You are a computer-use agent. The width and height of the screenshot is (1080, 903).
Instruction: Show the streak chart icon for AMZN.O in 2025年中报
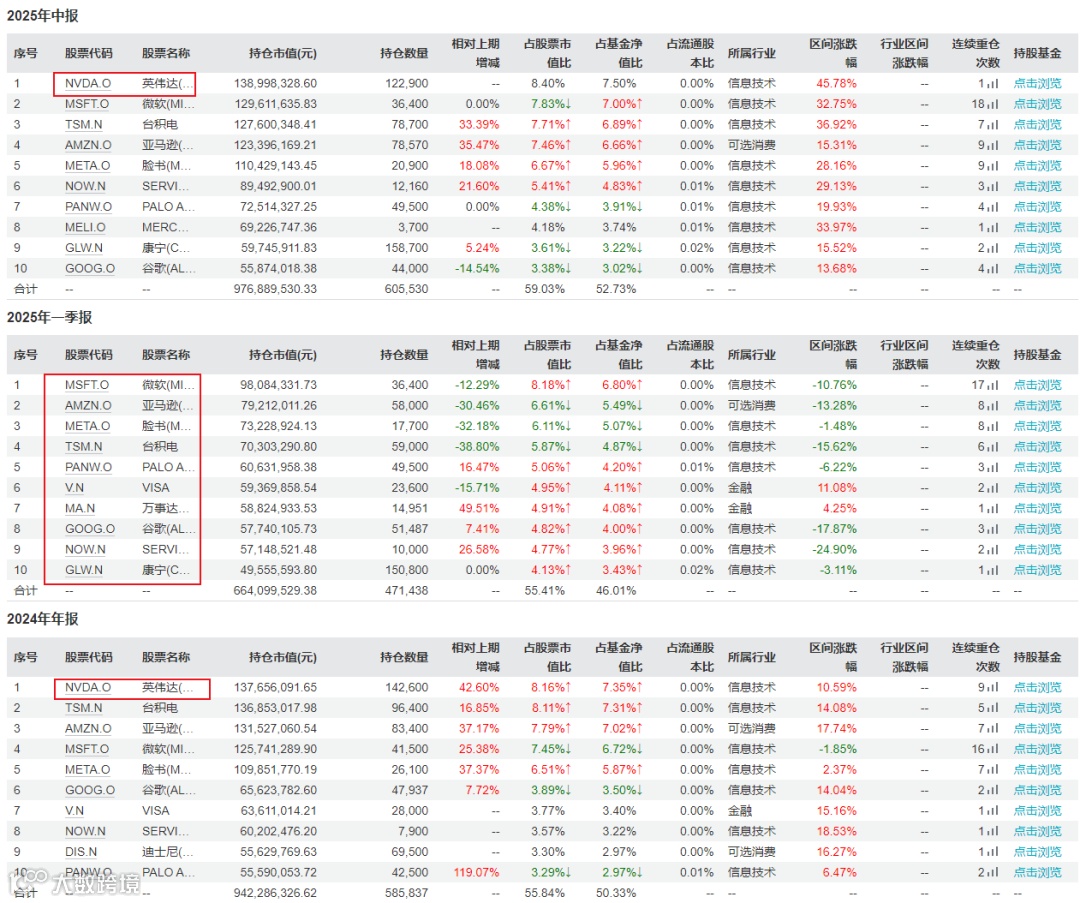tap(993, 146)
